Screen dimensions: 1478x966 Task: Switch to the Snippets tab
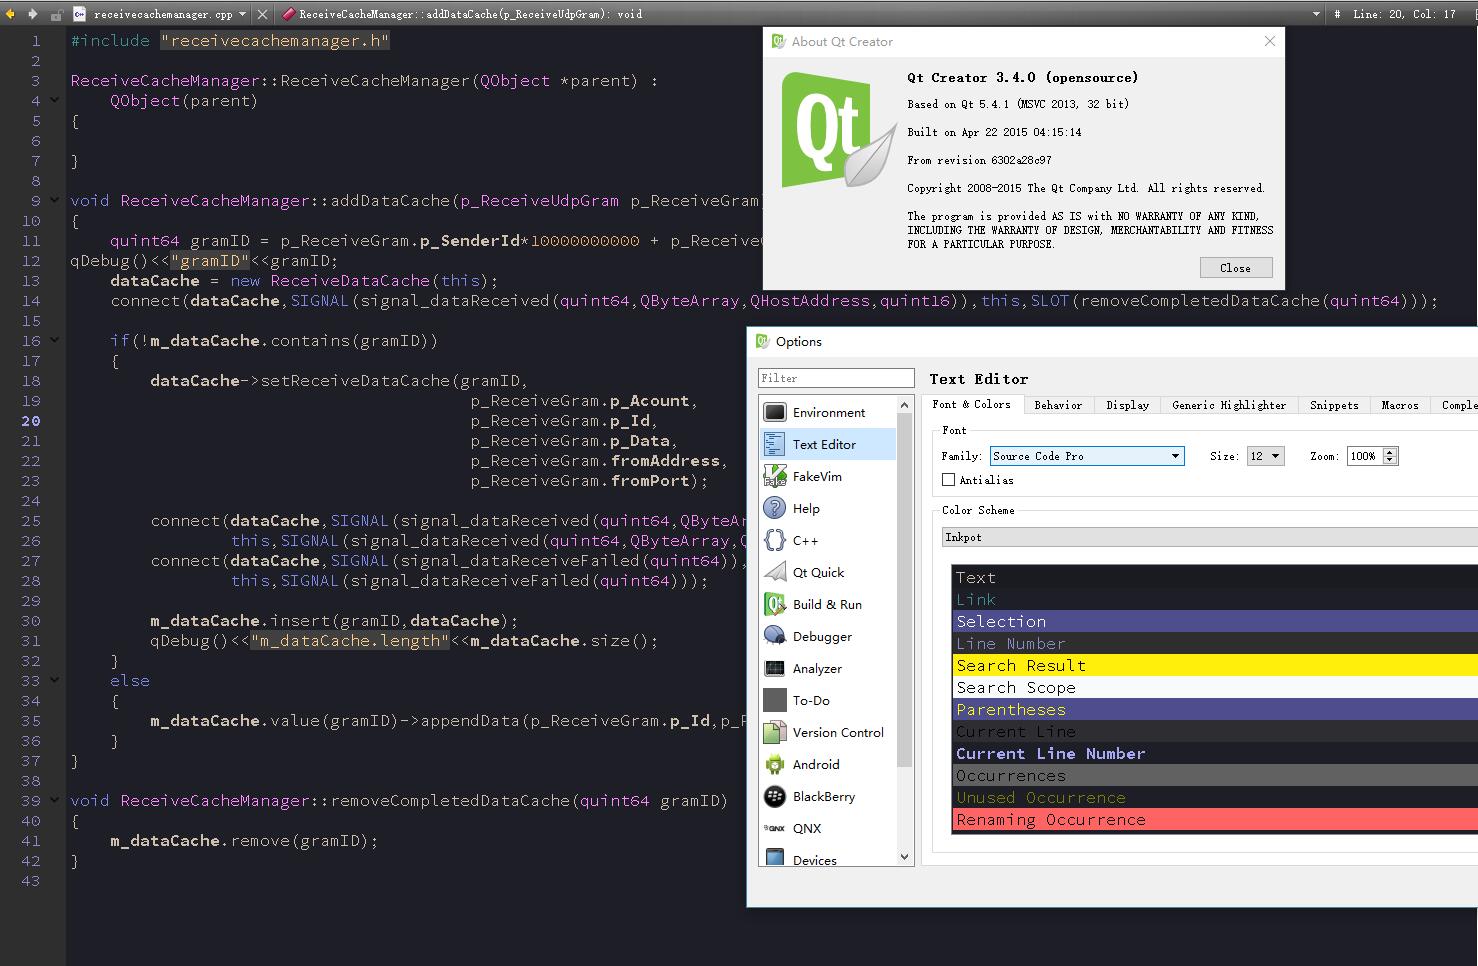click(x=1333, y=405)
